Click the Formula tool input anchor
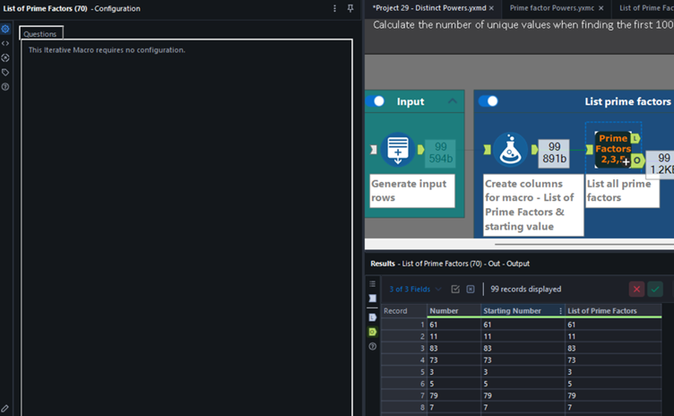 (487, 150)
